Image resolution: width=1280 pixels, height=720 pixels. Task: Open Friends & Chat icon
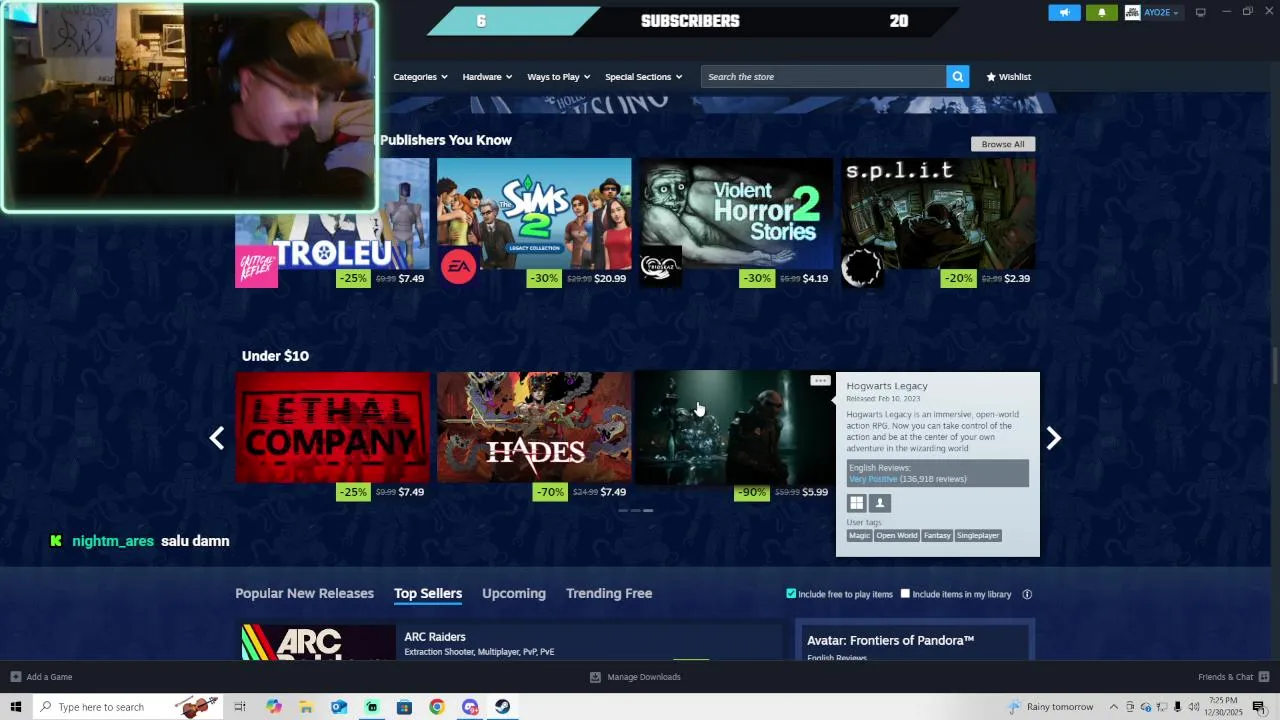coord(1264,677)
